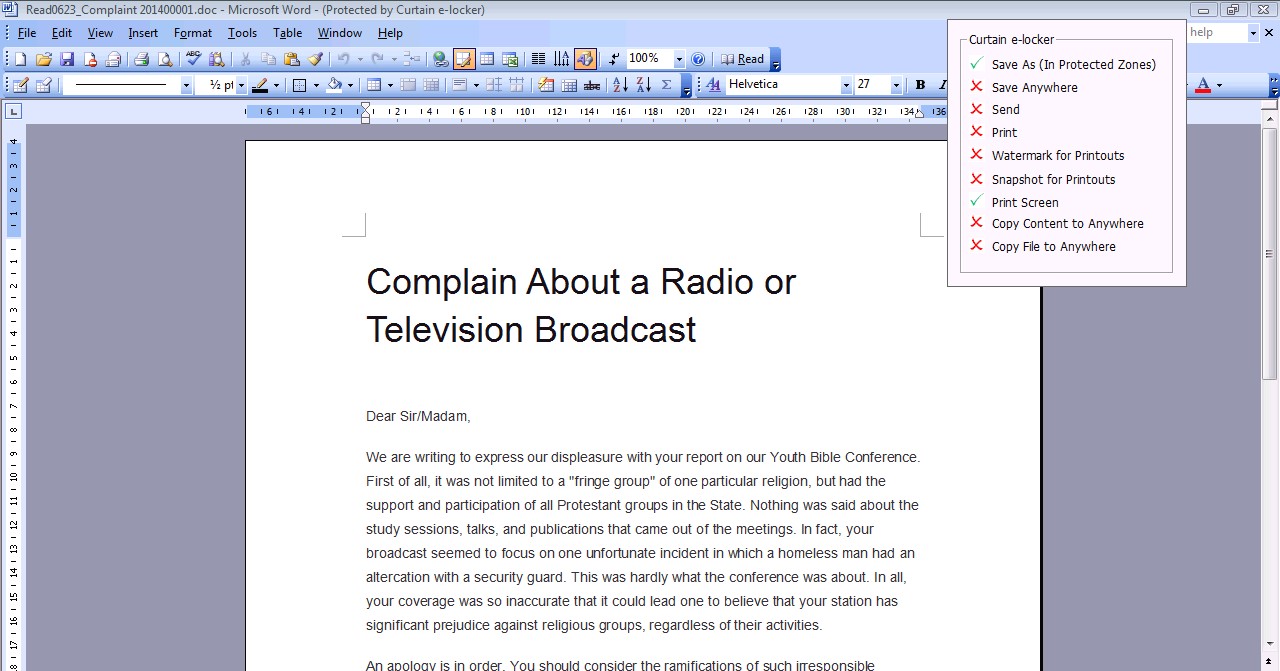Screen dimensions: 1280x671
Task: Open the font size dropdown showing 27
Action: point(895,86)
